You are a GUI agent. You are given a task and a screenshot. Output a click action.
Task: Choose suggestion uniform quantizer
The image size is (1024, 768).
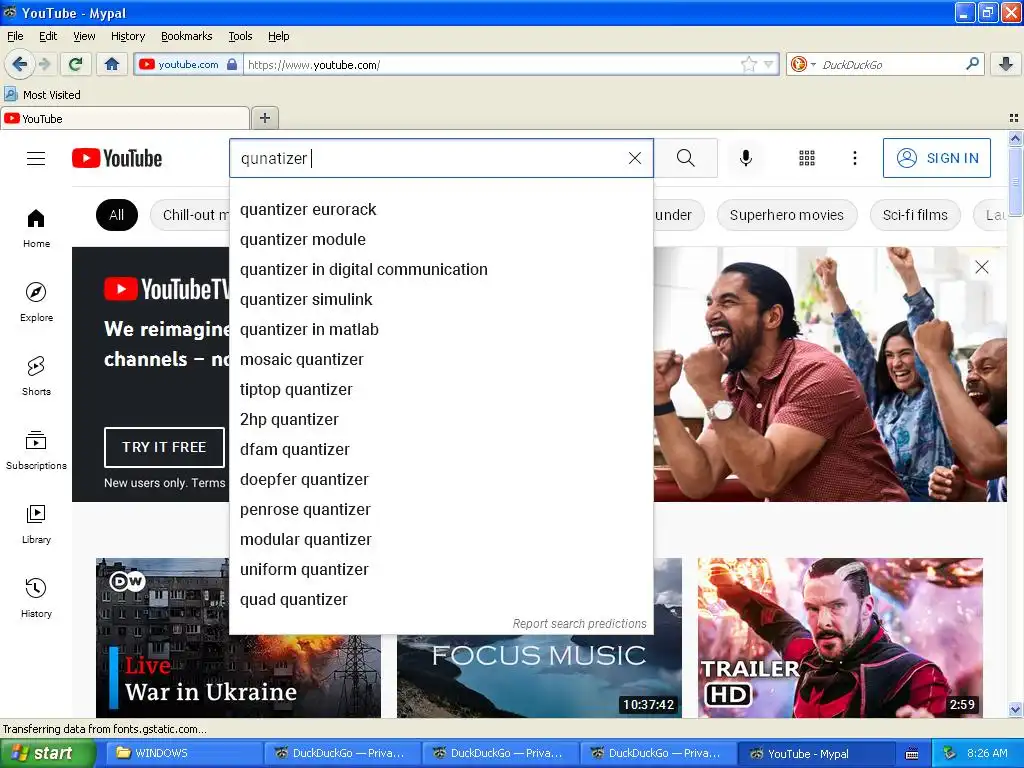[441, 569]
